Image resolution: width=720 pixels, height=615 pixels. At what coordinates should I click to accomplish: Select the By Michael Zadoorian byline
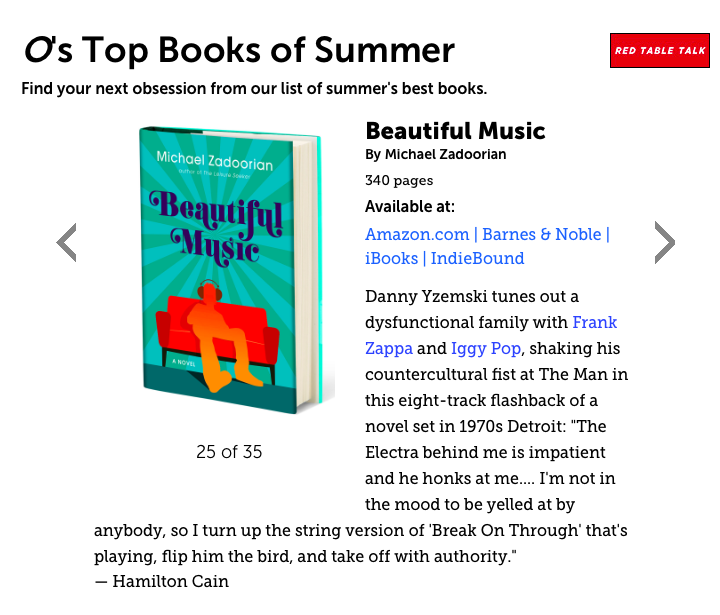(x=435, y=155)
